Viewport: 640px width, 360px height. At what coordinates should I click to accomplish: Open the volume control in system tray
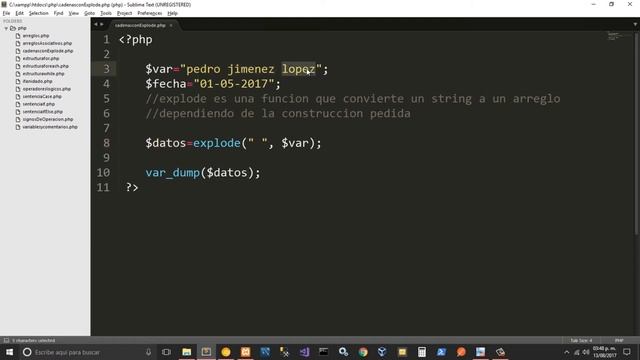586,352
